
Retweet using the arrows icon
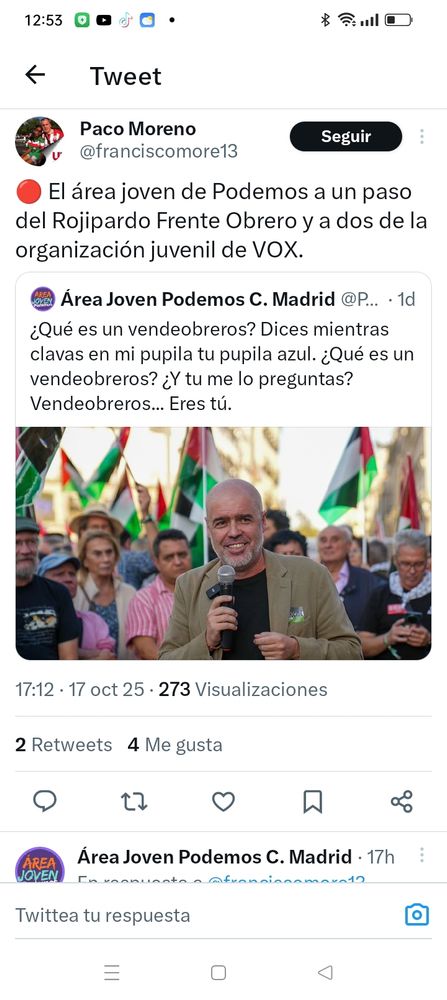tap(134, 801)
